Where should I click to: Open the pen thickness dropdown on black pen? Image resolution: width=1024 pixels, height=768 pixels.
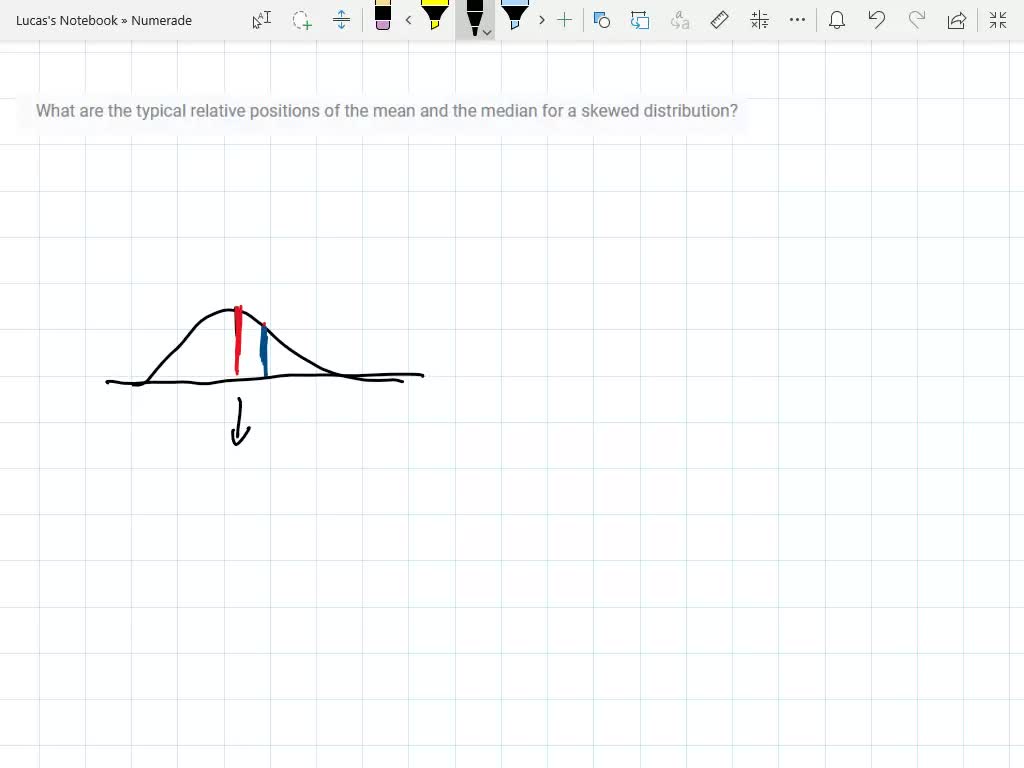(487, 32)
